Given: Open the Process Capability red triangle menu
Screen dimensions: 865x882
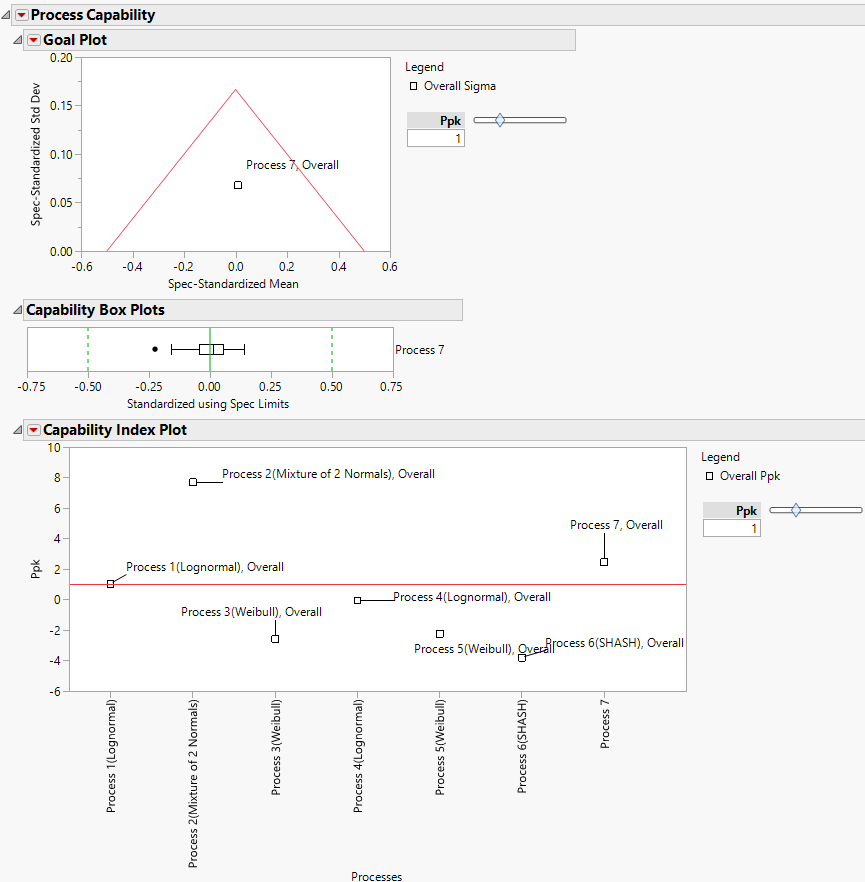Looking at the screenshot, I should pyautogui.click(x=22, y=14).
